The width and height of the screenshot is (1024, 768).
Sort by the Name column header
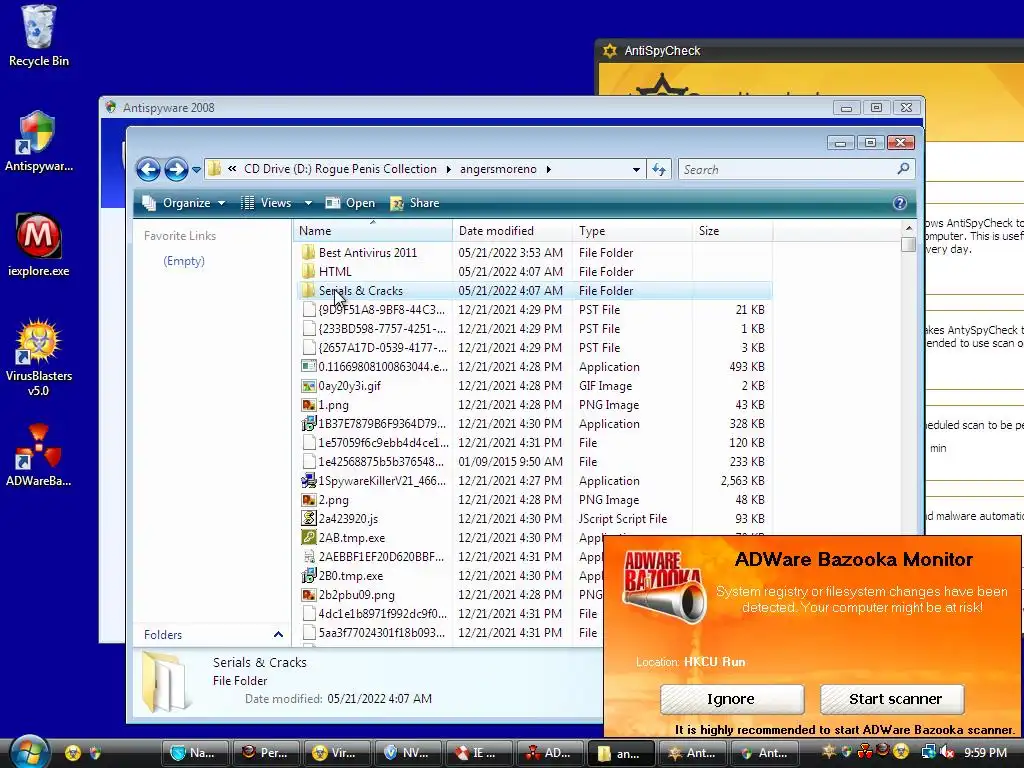372,231
